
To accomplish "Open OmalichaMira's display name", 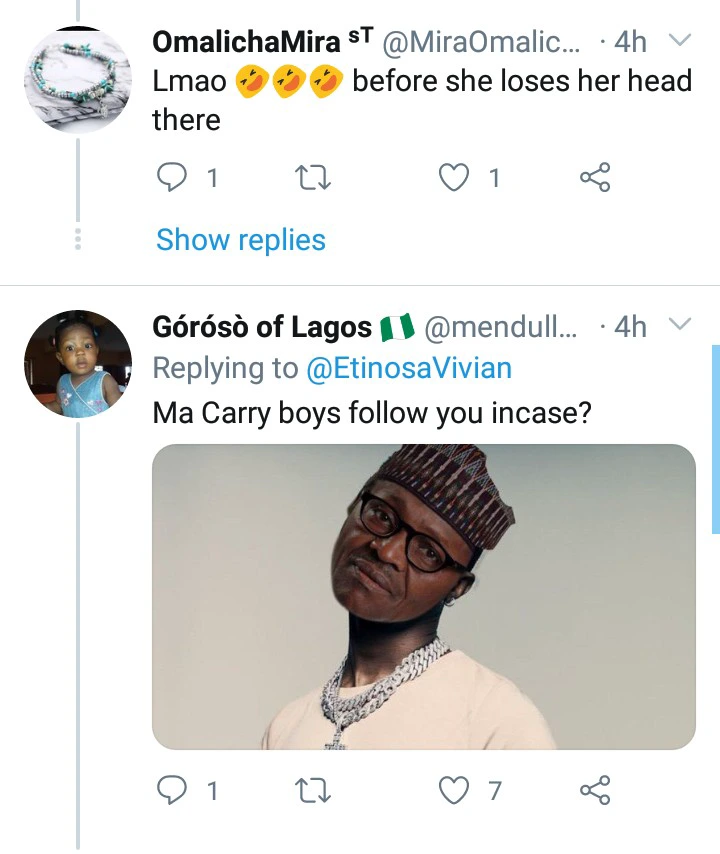I will [x=246, y=42].
